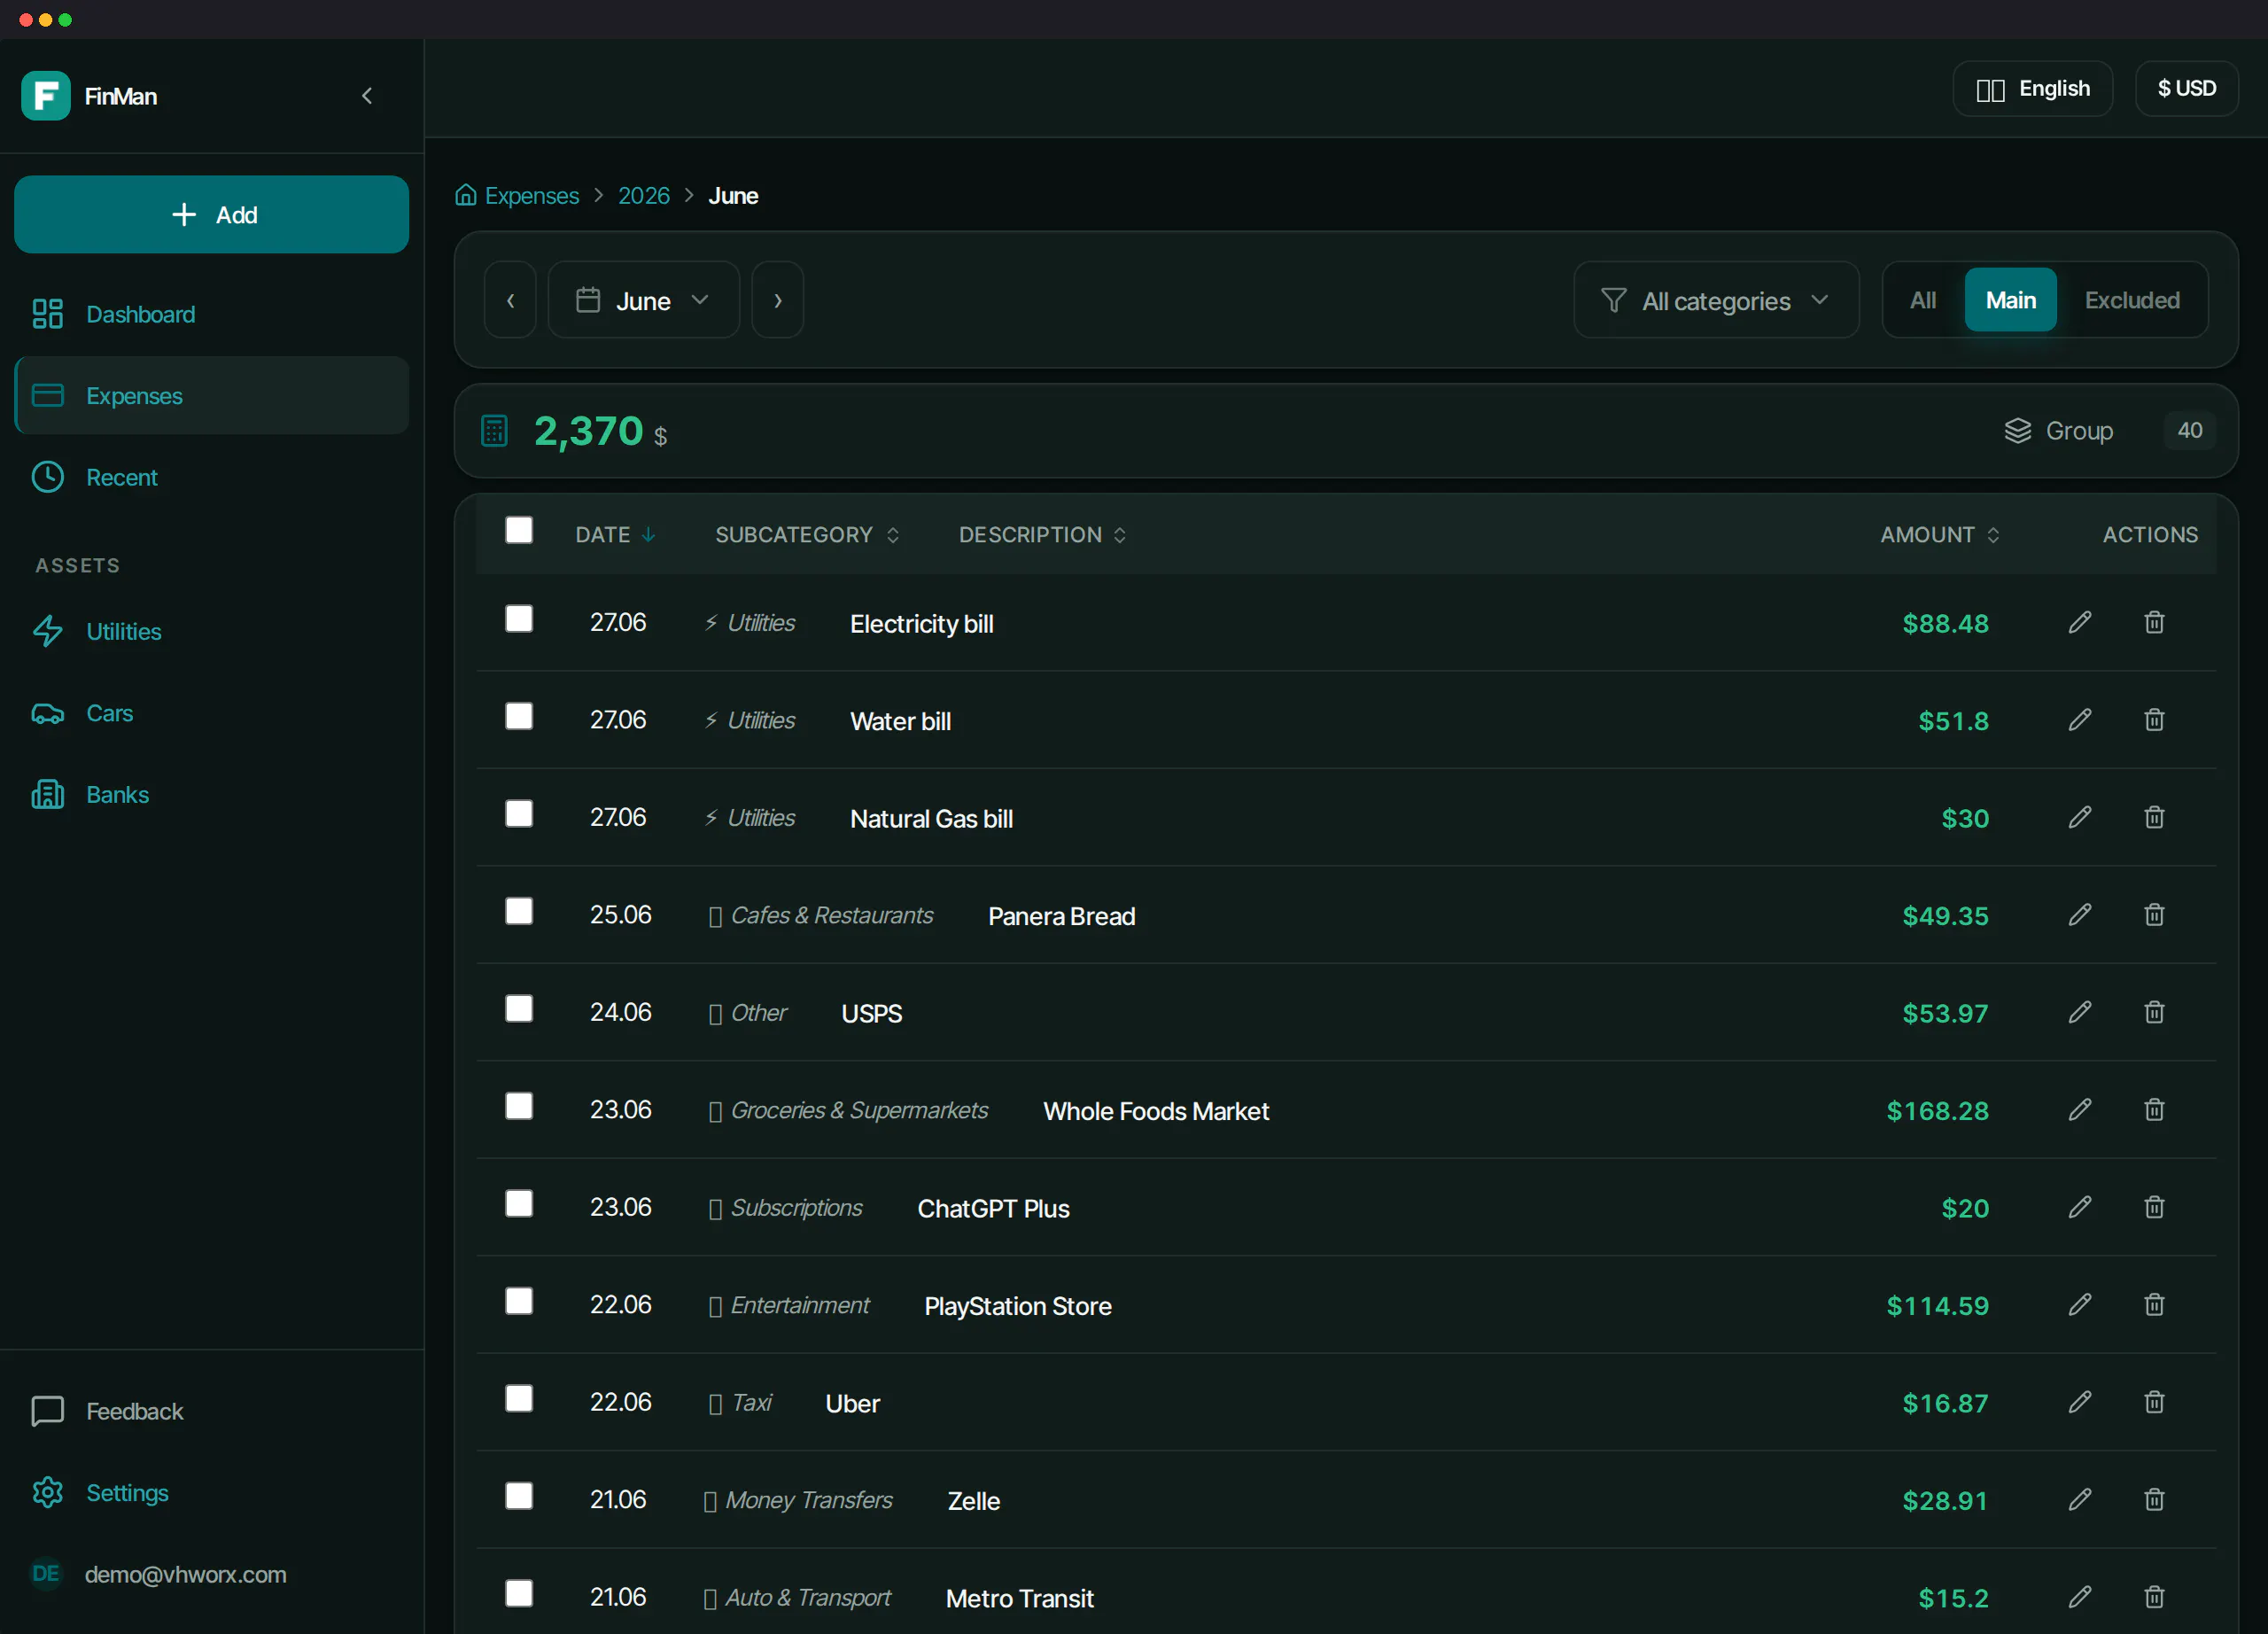Delete the Whole Foods Market expense
The image size is (2268, 1634).
pos(2154,1109)
